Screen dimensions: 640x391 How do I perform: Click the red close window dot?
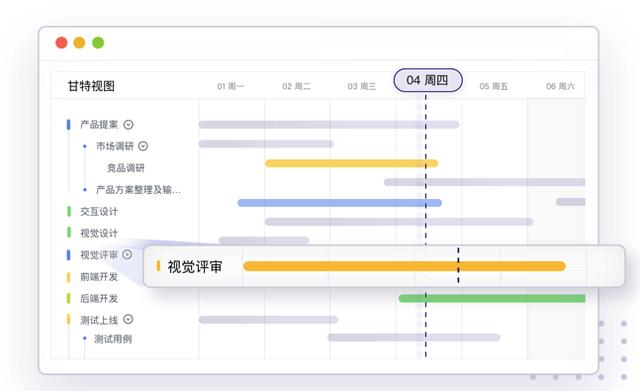62,42
